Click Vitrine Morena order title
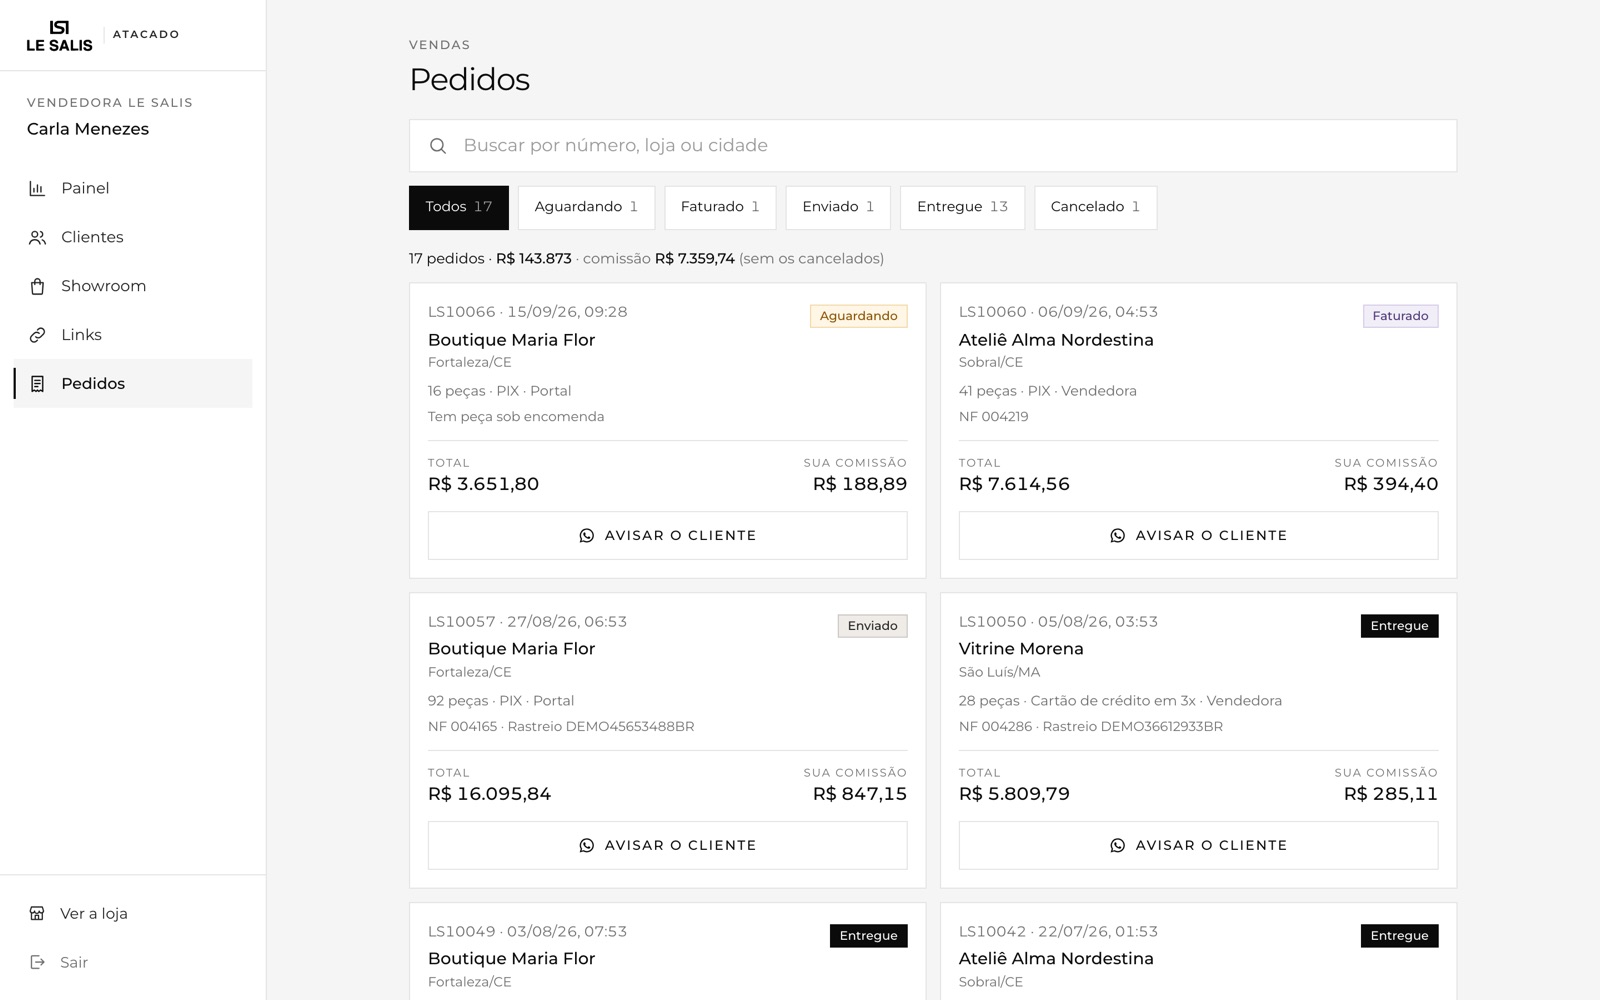1600x1000 pixels. point(1021,649)
